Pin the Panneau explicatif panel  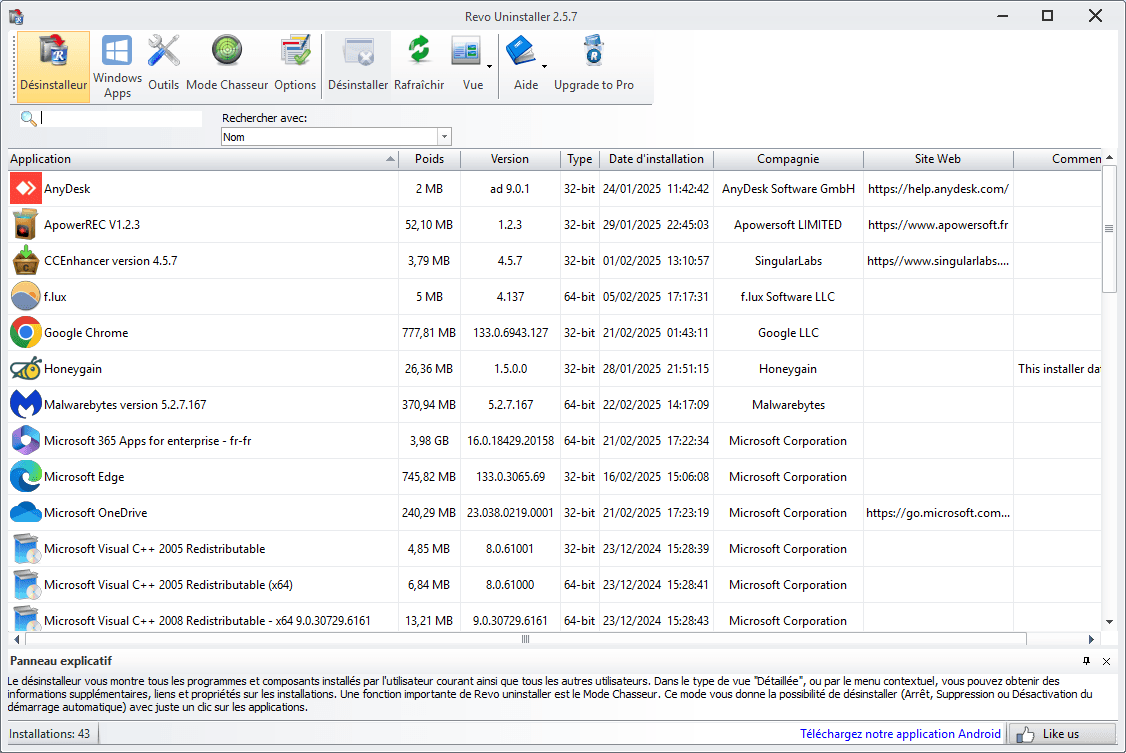1087,661
